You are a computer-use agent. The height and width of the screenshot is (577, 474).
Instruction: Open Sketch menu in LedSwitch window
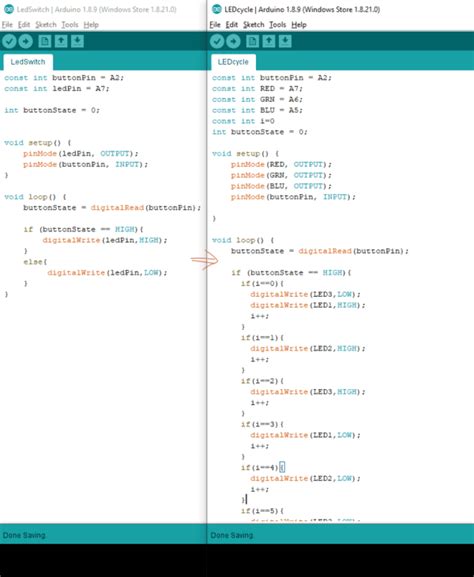46,25
